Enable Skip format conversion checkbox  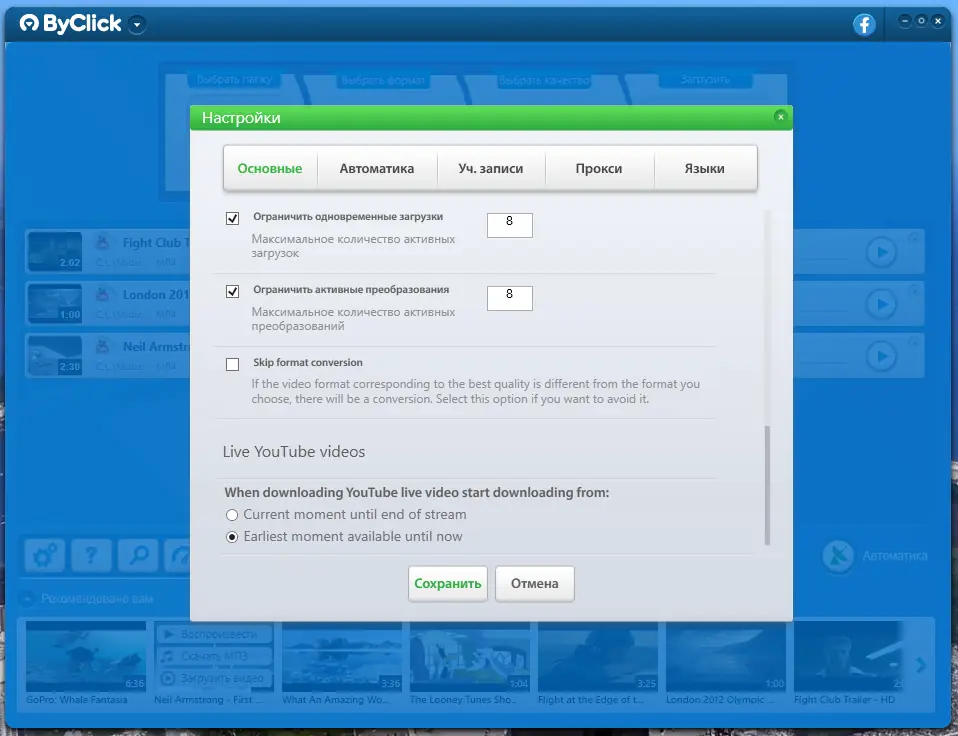click(x=232, y=365)
